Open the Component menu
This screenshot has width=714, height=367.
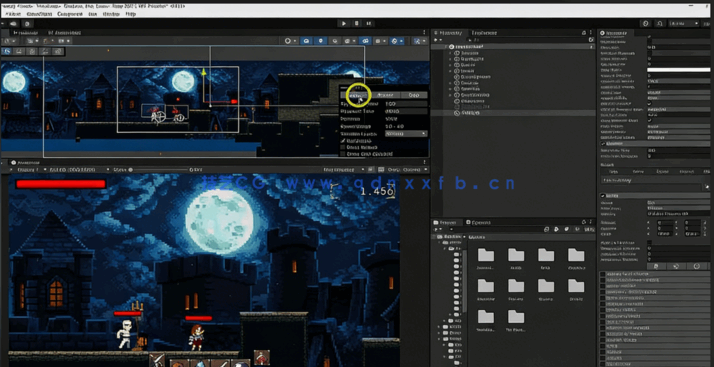[70, 14]
